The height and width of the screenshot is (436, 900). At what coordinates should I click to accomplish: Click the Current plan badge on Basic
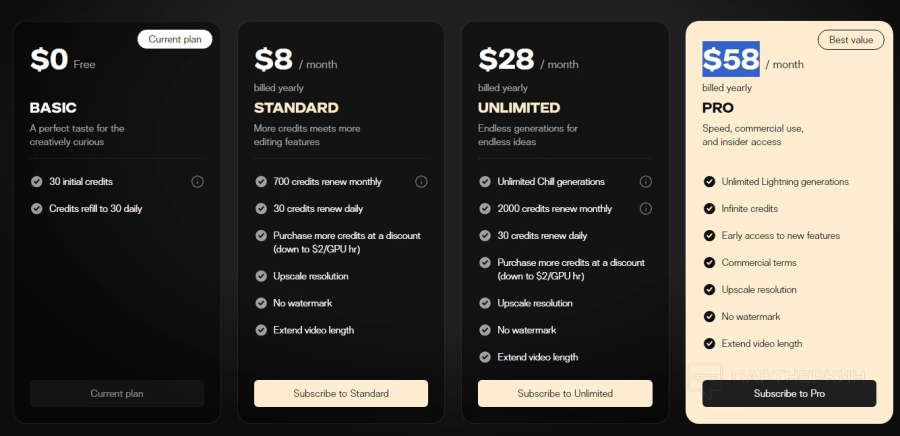[174, 39]
